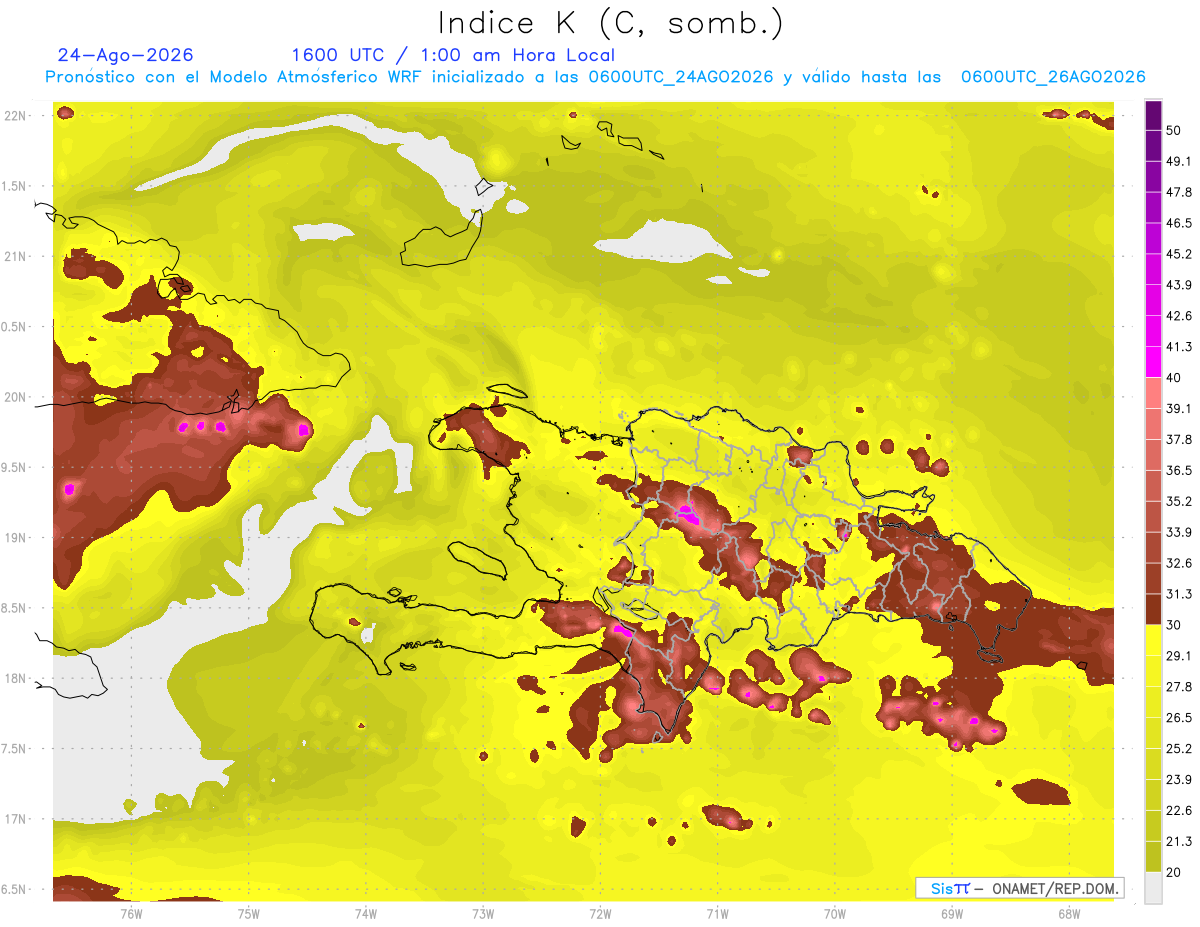Image resolution: width=1200 pixels, height=927 pixels.
Task: Click the color bar value '20'
Action: click(1174, 873)
